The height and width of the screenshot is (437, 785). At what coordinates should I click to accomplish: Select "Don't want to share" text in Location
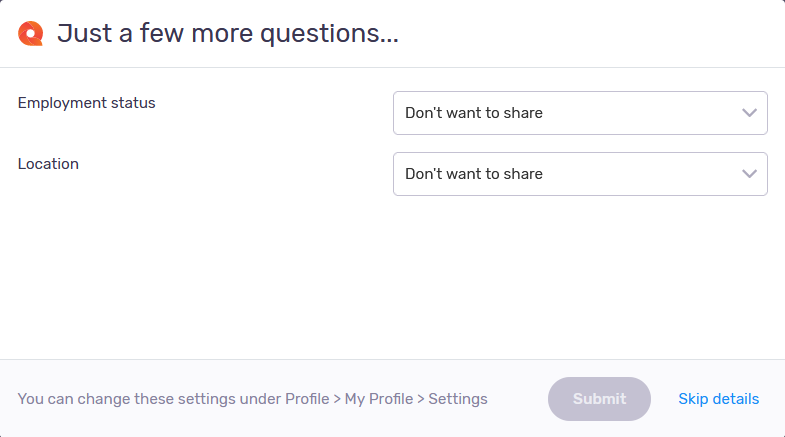pyautogui.click(x=474, y=174)
